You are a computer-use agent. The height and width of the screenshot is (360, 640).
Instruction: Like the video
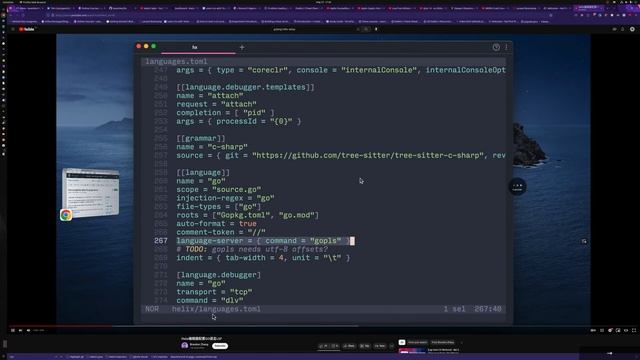pyautogui.click(x=324, y=346)
